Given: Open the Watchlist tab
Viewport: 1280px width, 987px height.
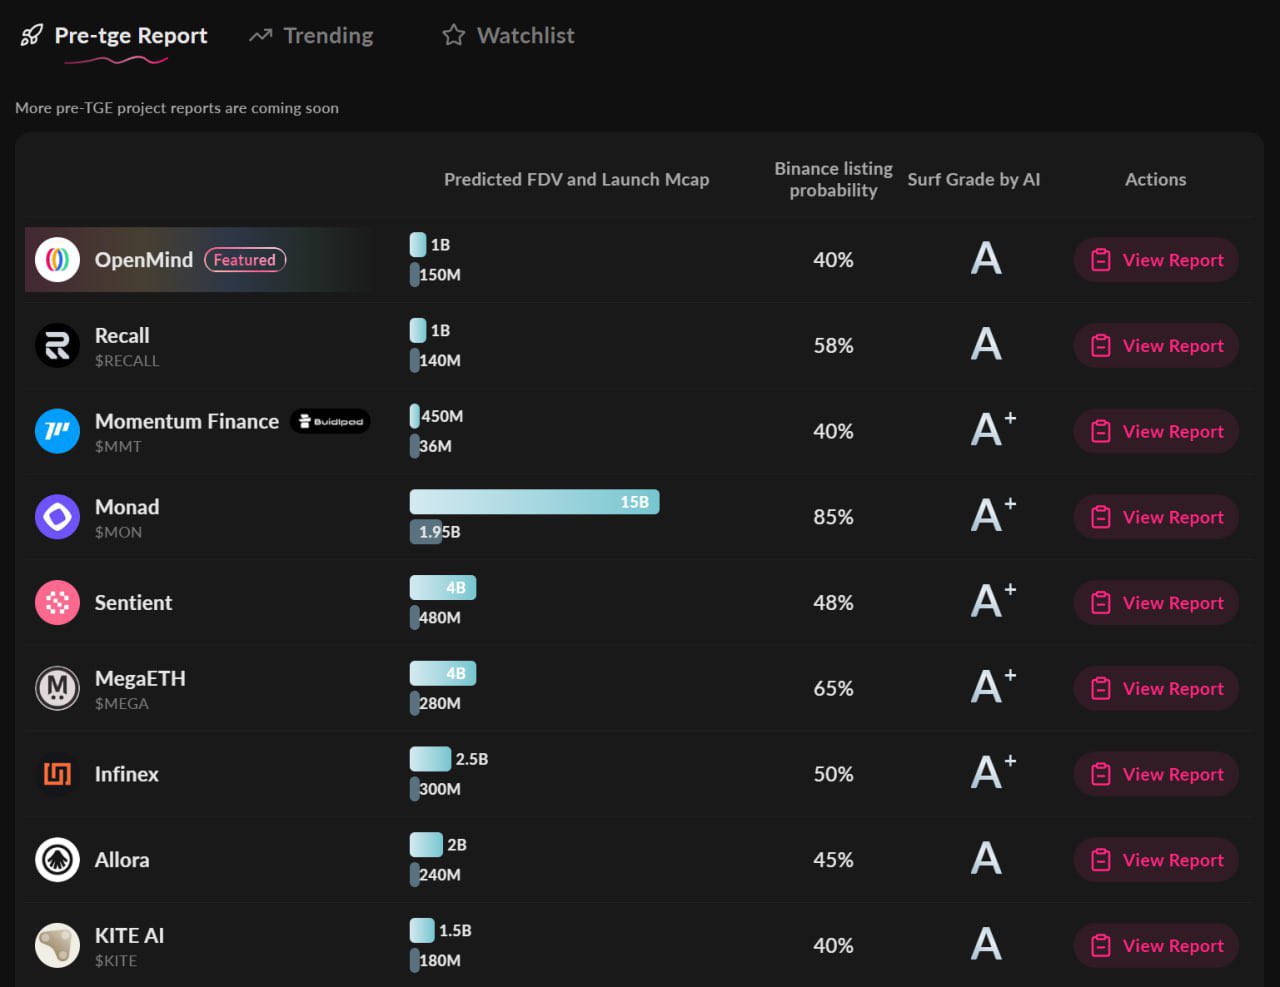Looking at the screenshot, I should point(508,36).
